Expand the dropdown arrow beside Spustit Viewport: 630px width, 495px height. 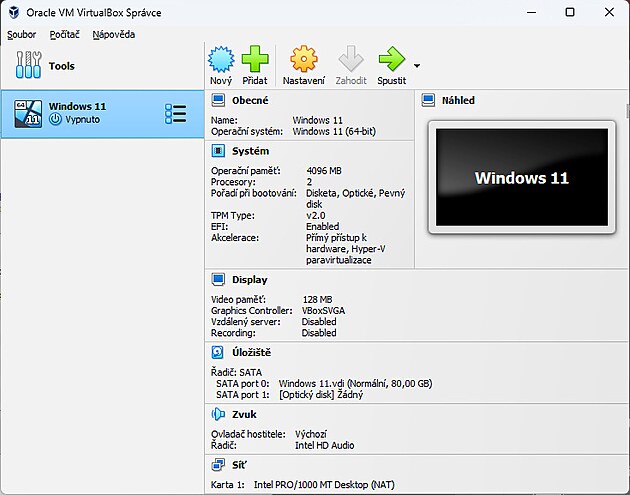coord(417,66)
